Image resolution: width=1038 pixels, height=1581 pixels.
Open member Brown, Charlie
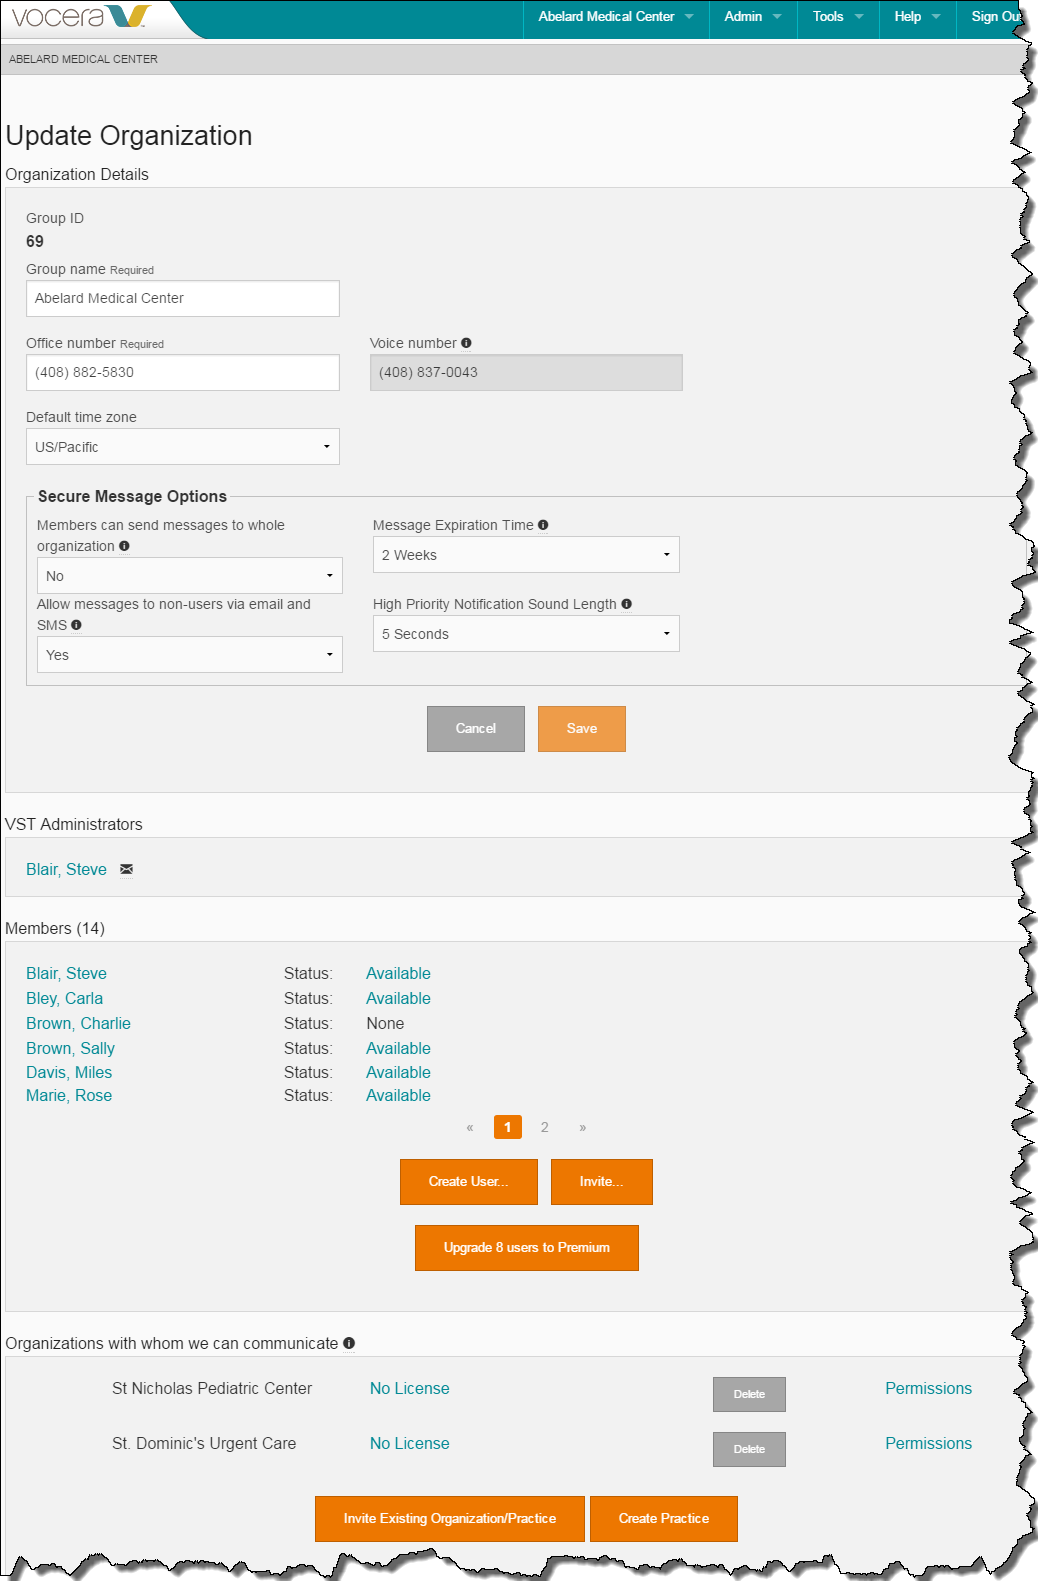tap(78, 1024)
